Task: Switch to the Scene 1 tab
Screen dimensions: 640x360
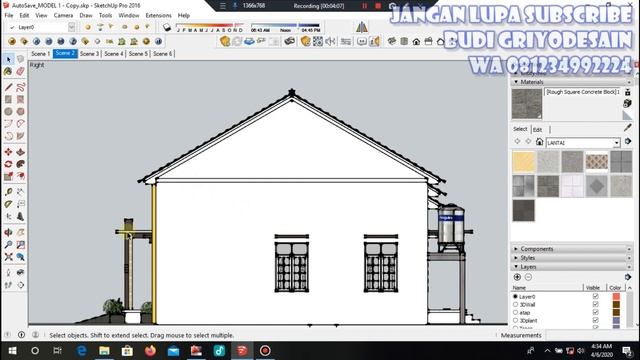Action: point(40,53)
